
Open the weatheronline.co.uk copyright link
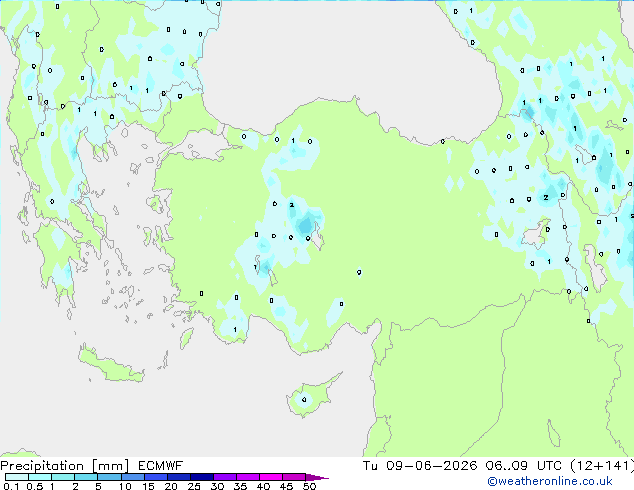point(550,481)
